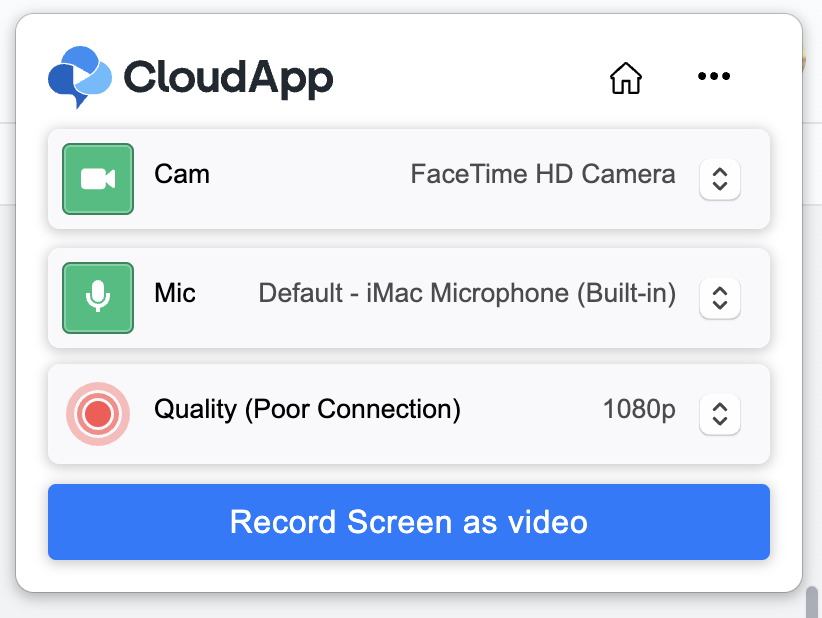Click the pulsing red record indicator
The height and width of the screenshot is (618, 822).
tap(97, 413)
